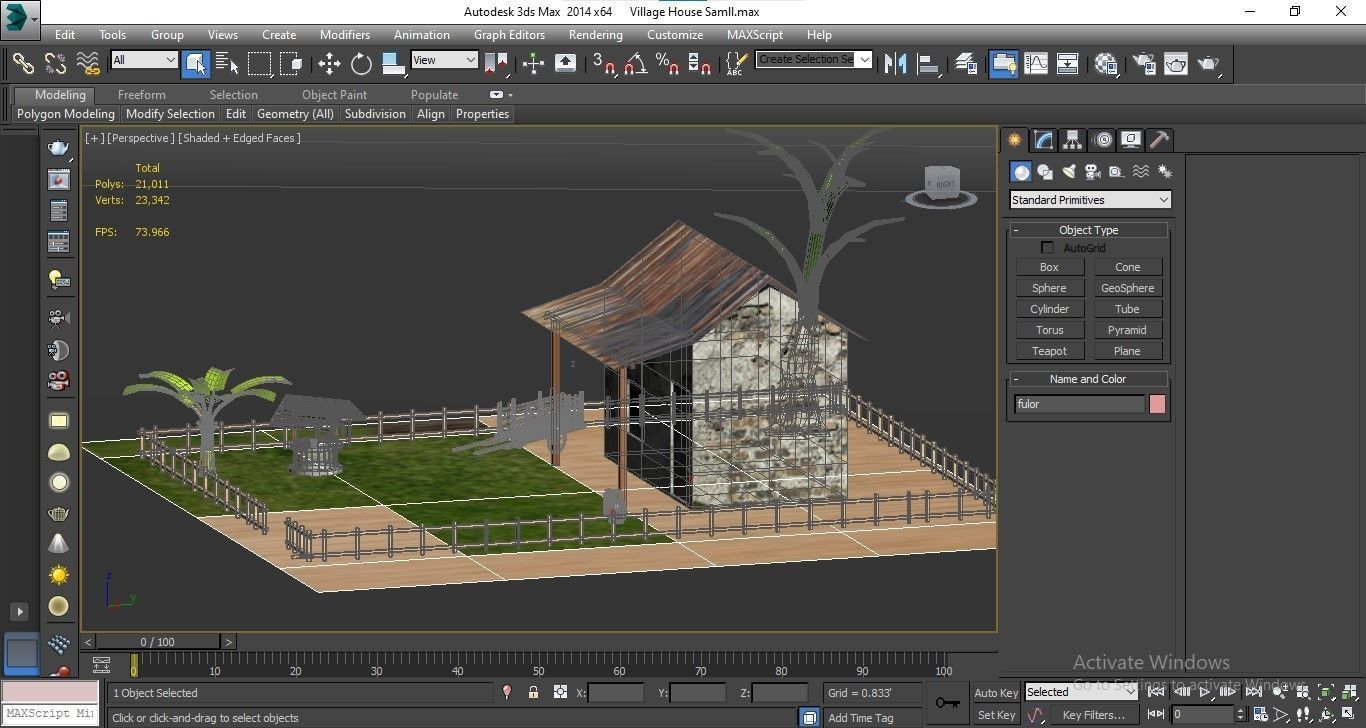Click the Set Key button
Image resolution: width=1366 pixels, height=728 pixels.
[996, 715]
